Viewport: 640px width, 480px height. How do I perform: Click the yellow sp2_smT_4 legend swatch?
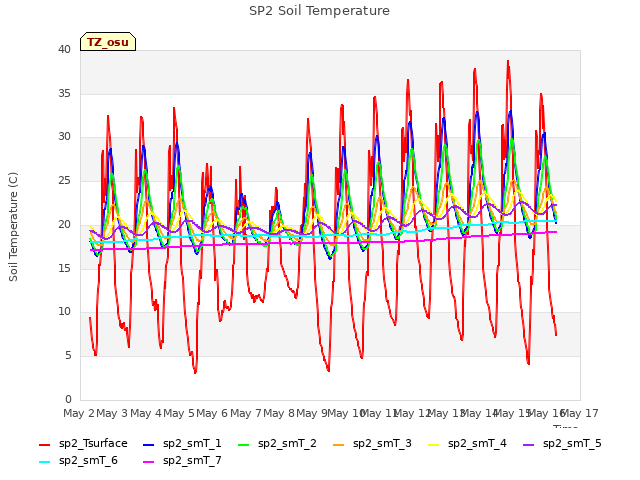pos(433,444)
